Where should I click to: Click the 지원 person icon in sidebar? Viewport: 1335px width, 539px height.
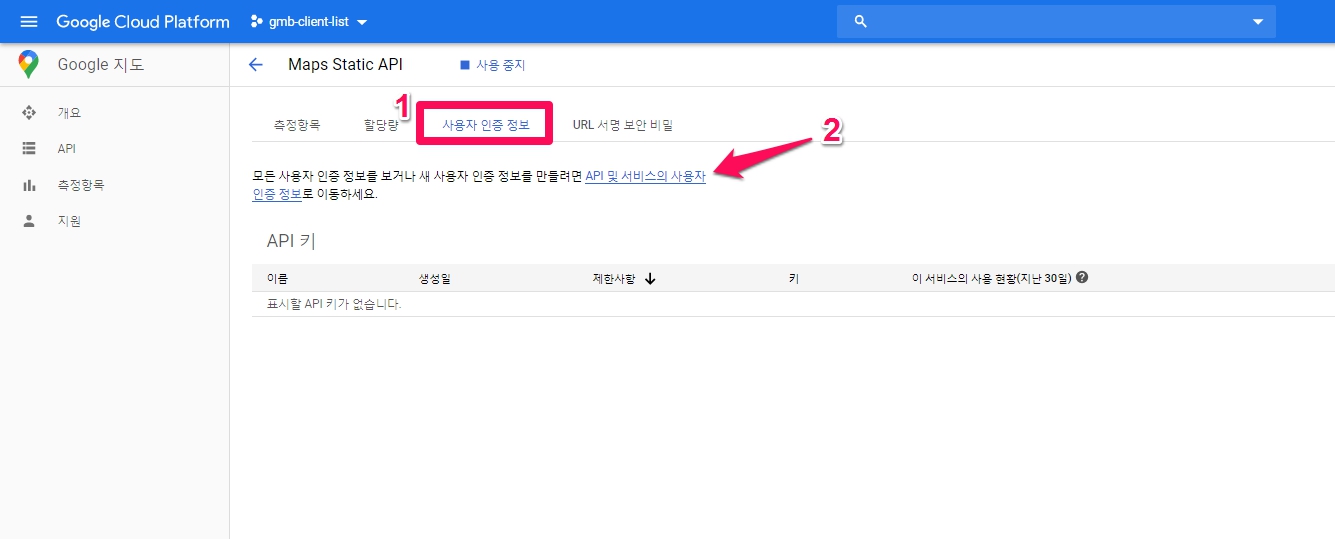[x=29, y=221]
